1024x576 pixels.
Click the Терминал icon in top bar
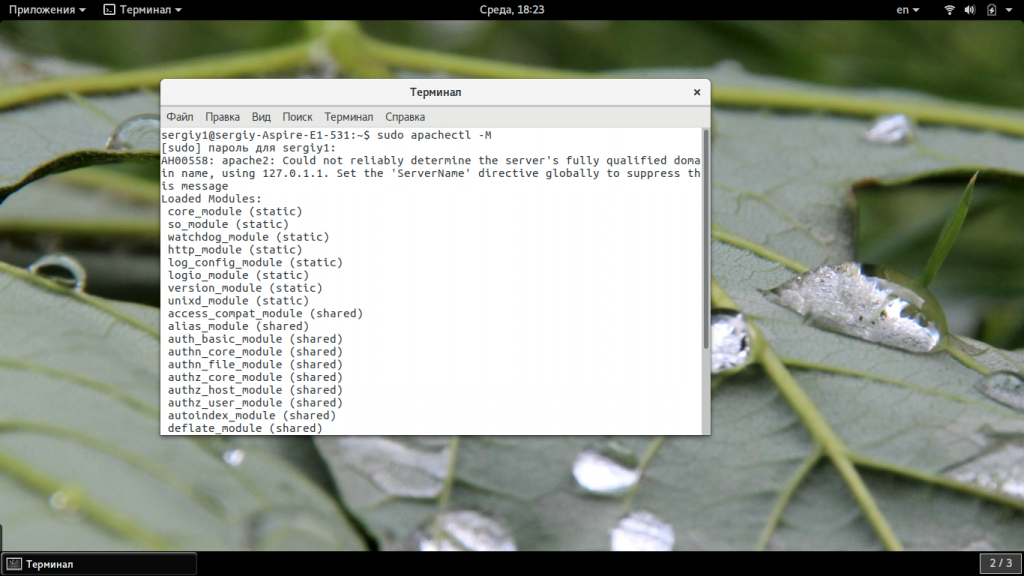click(109, 10)
